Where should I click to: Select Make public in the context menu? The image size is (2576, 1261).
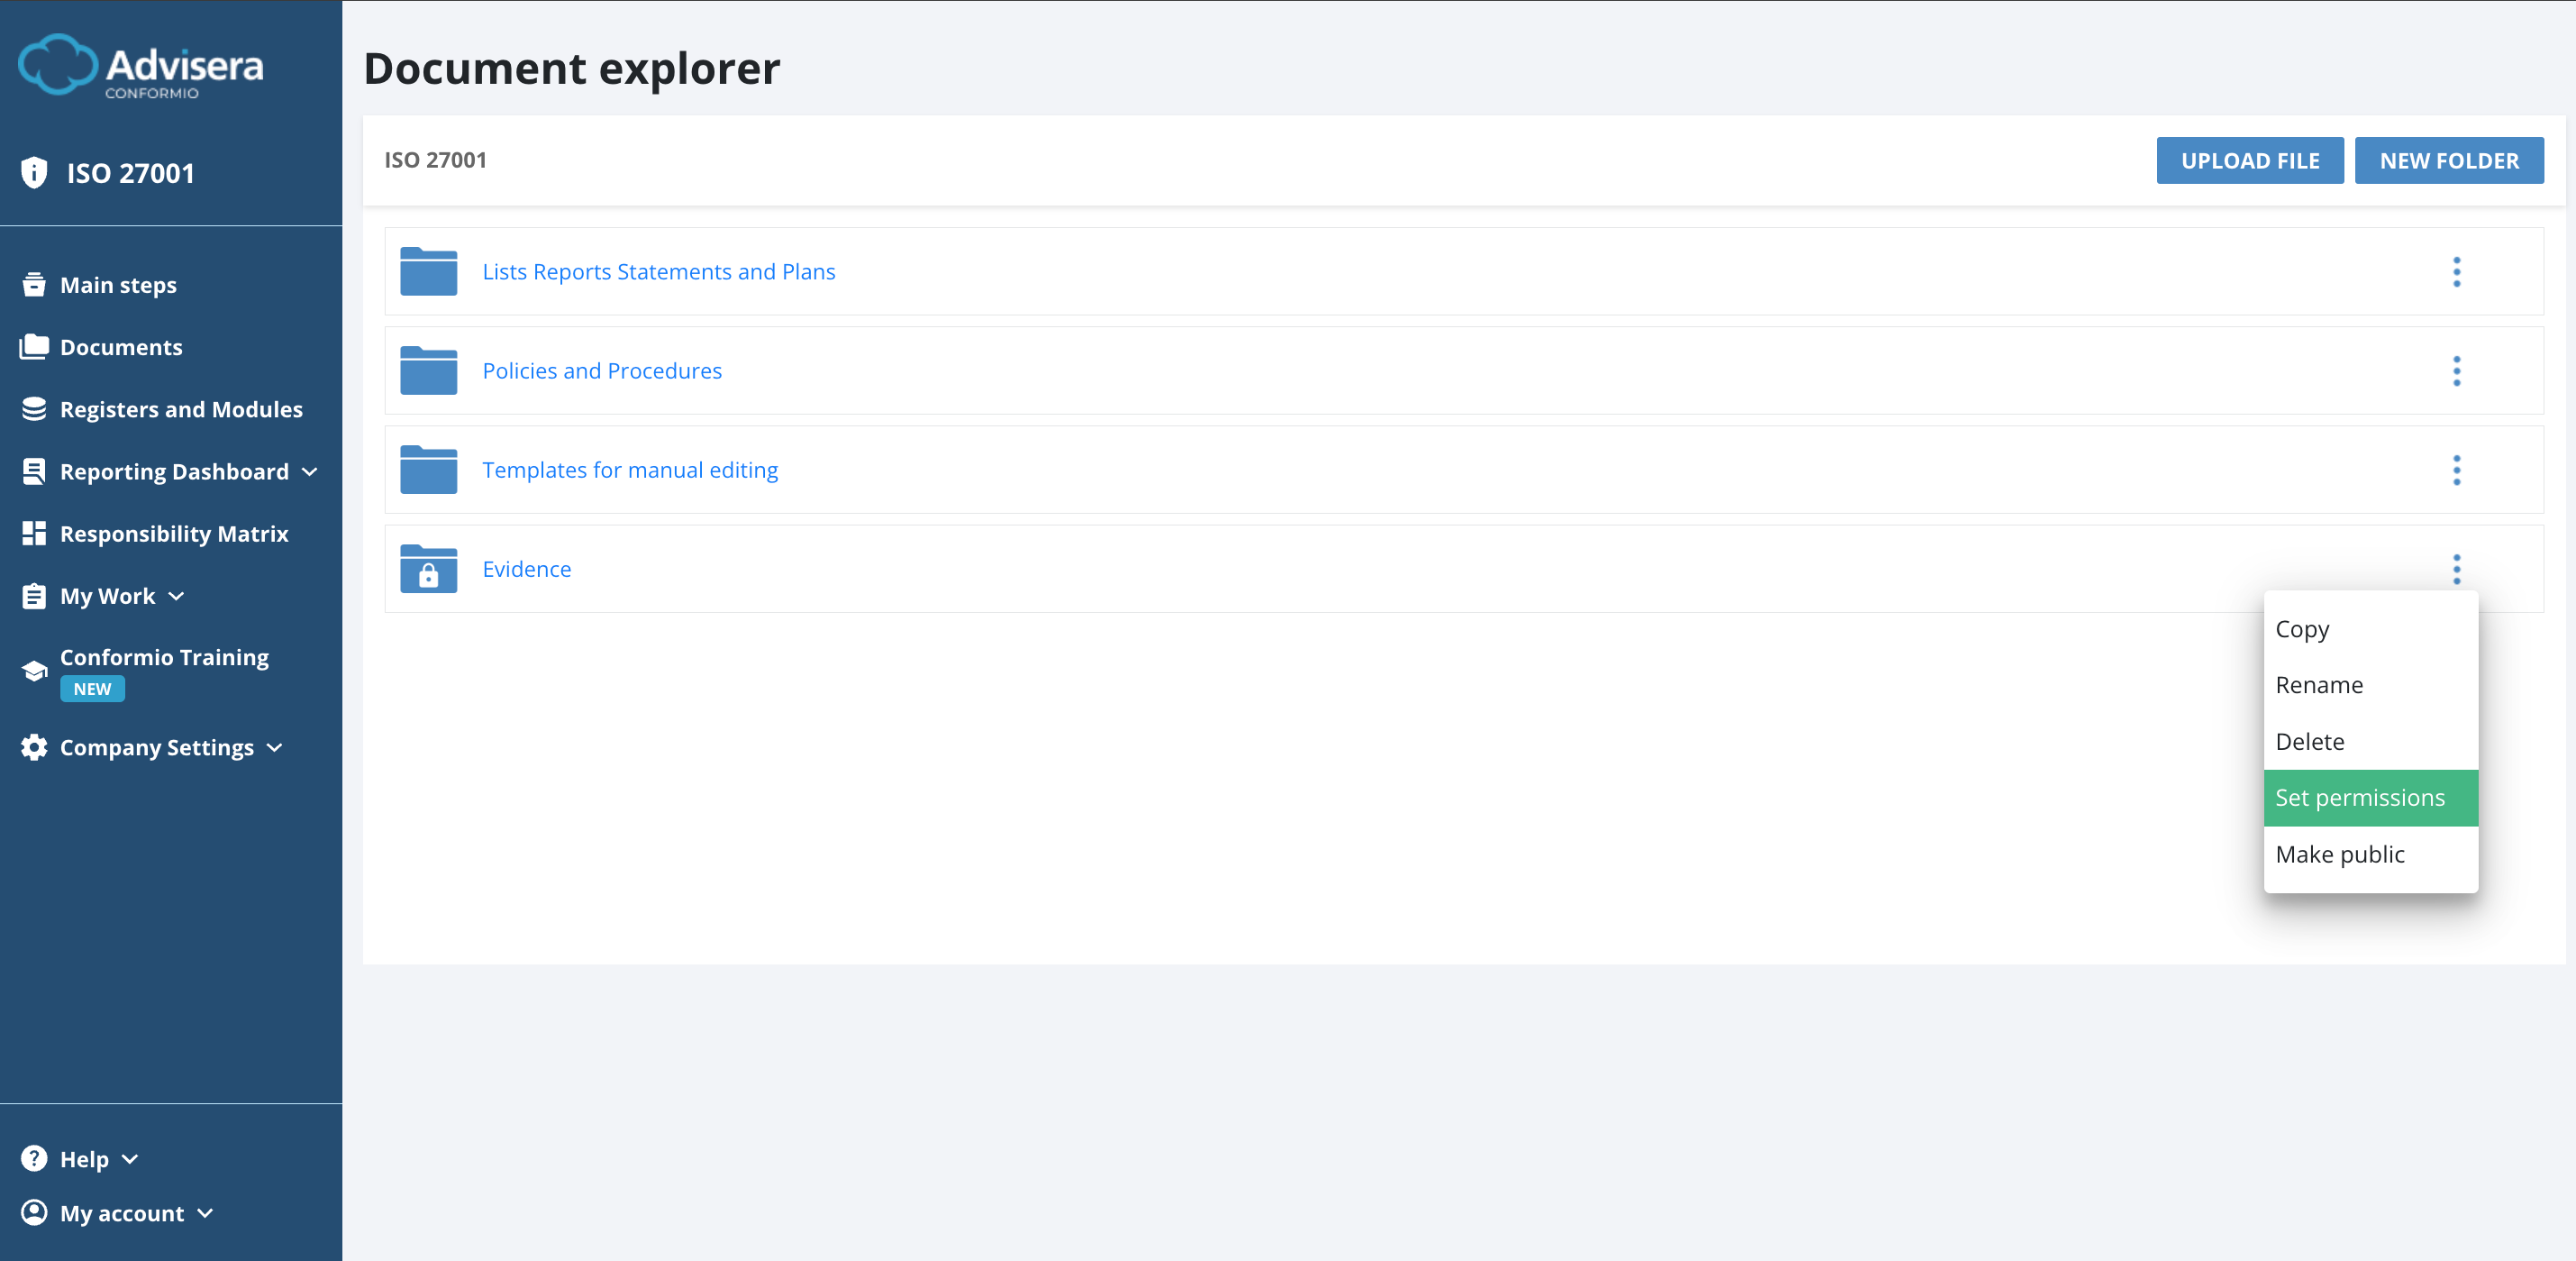(2339, 853)
